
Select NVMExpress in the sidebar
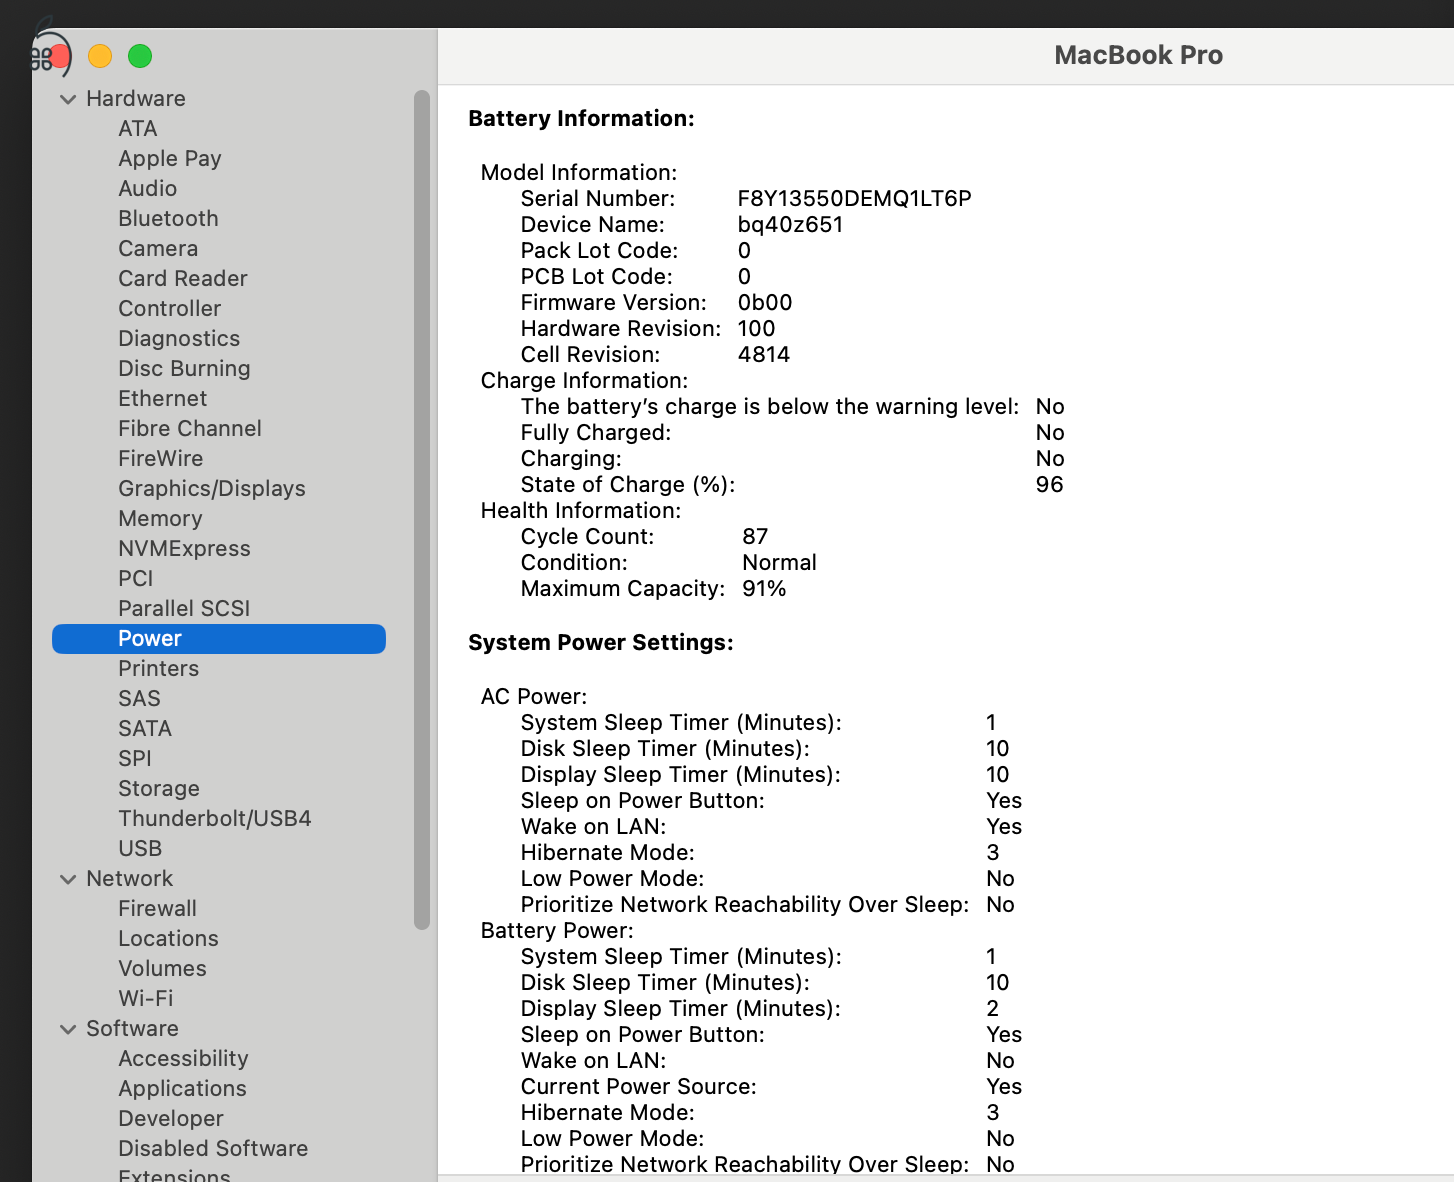tap(185, 549)
